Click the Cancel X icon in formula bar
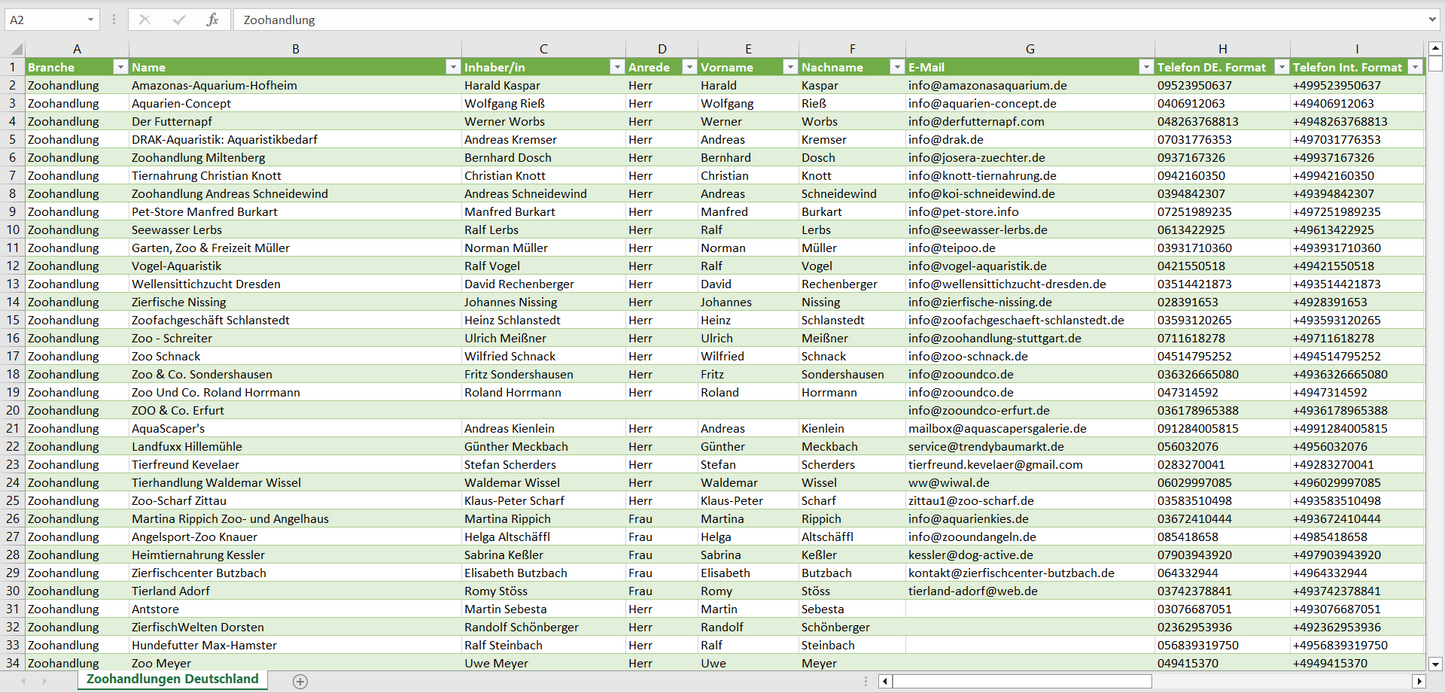1445x693 pixels. (145, 20)
